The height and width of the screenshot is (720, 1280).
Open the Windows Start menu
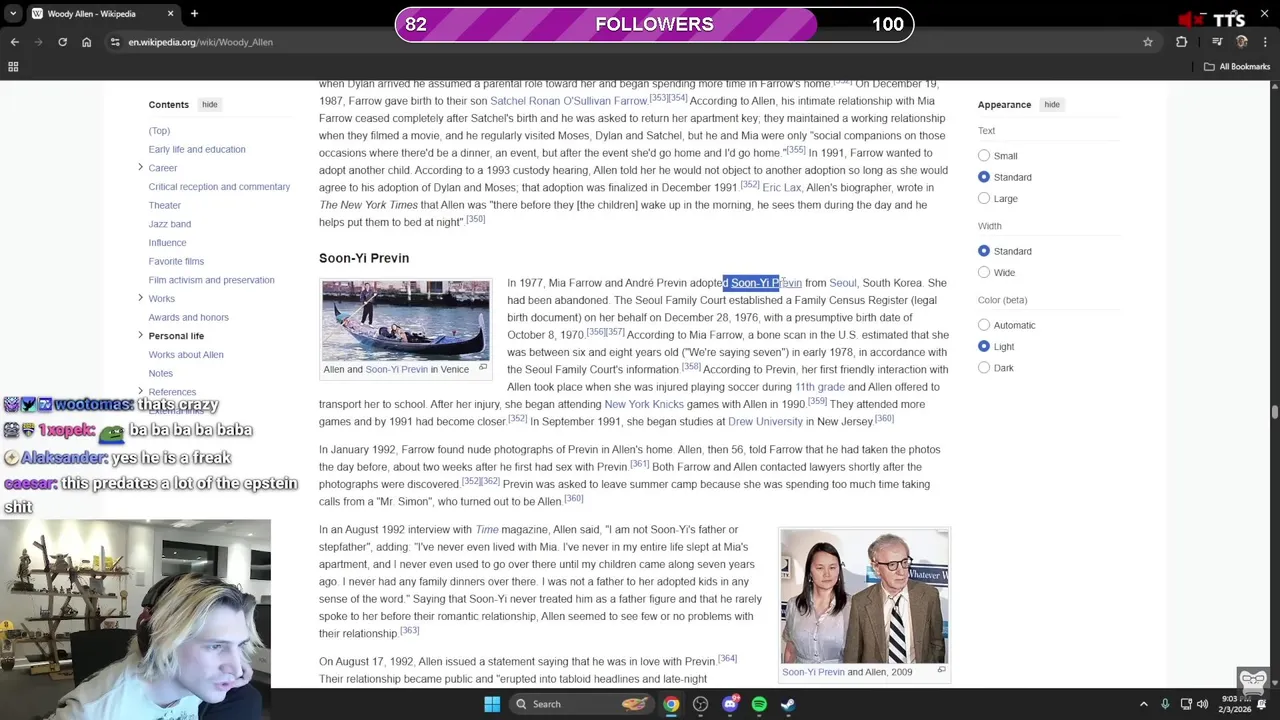tap(492, 704)
